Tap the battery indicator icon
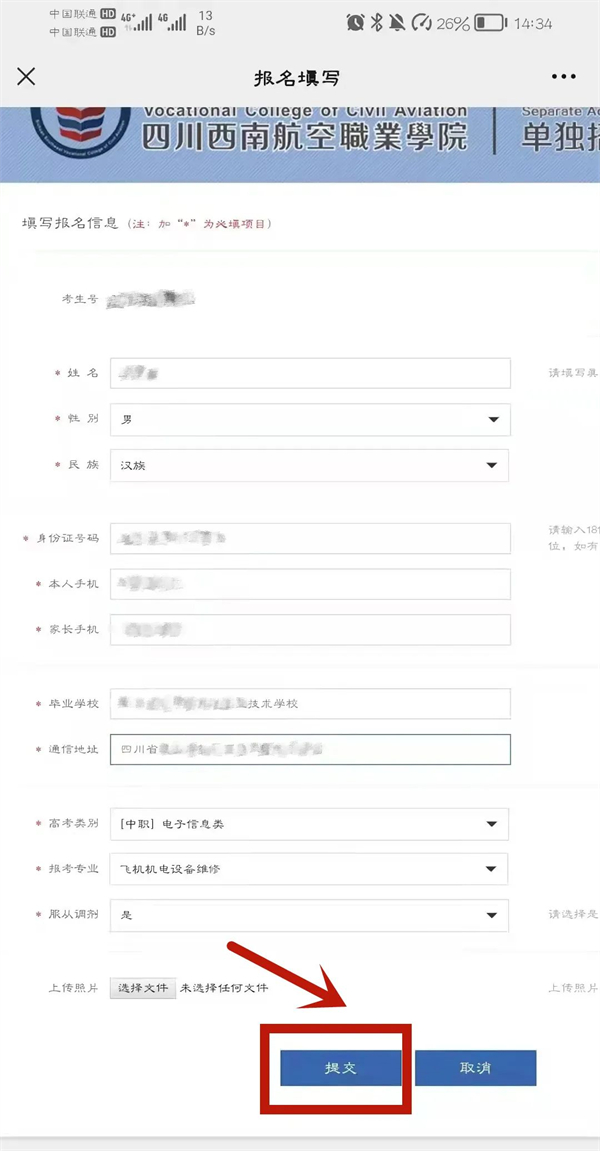 coord(491,23)
